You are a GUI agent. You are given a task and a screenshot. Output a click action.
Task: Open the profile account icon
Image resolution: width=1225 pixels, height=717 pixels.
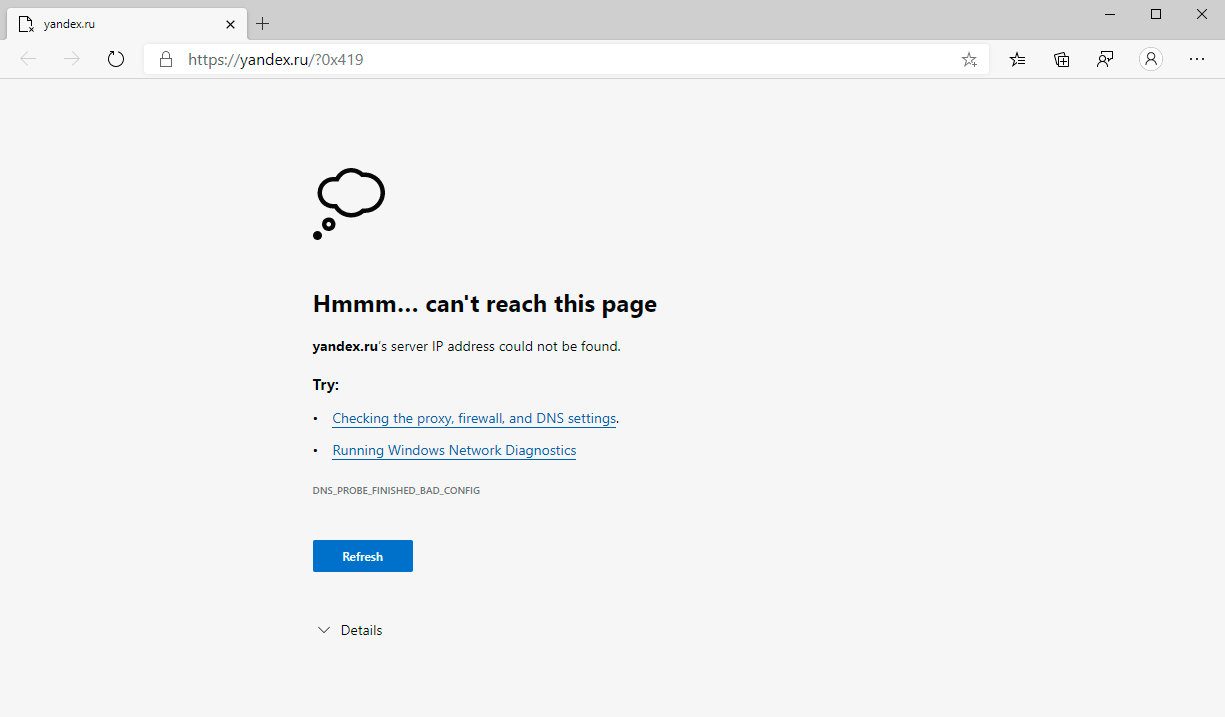tap(1151, 59)
